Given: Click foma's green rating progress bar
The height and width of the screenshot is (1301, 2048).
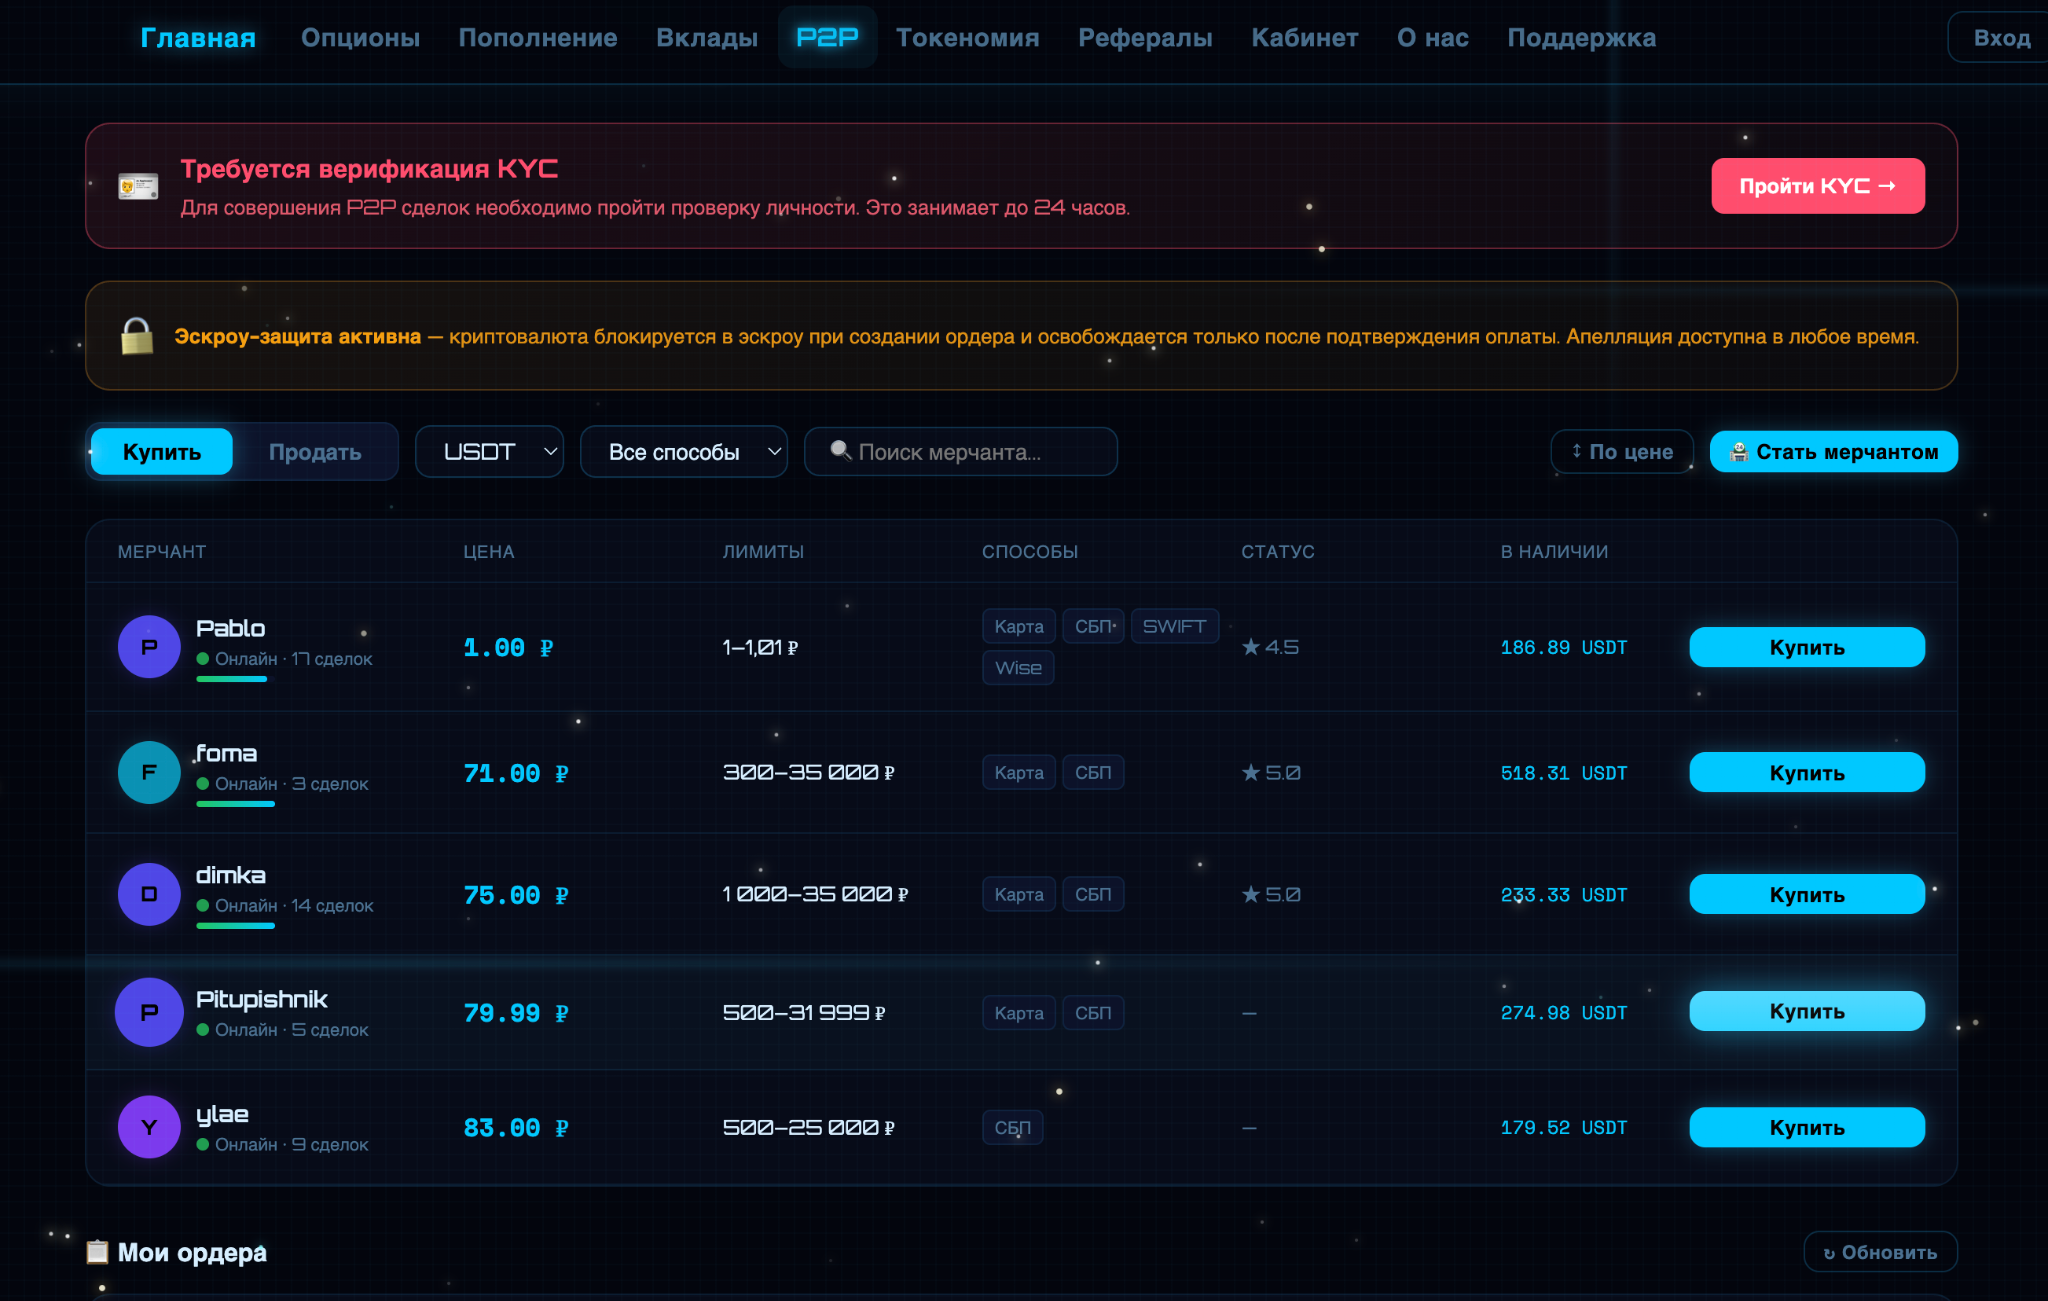Looking at the screenshot, I should pyautogui.click(x=235, y=804).
